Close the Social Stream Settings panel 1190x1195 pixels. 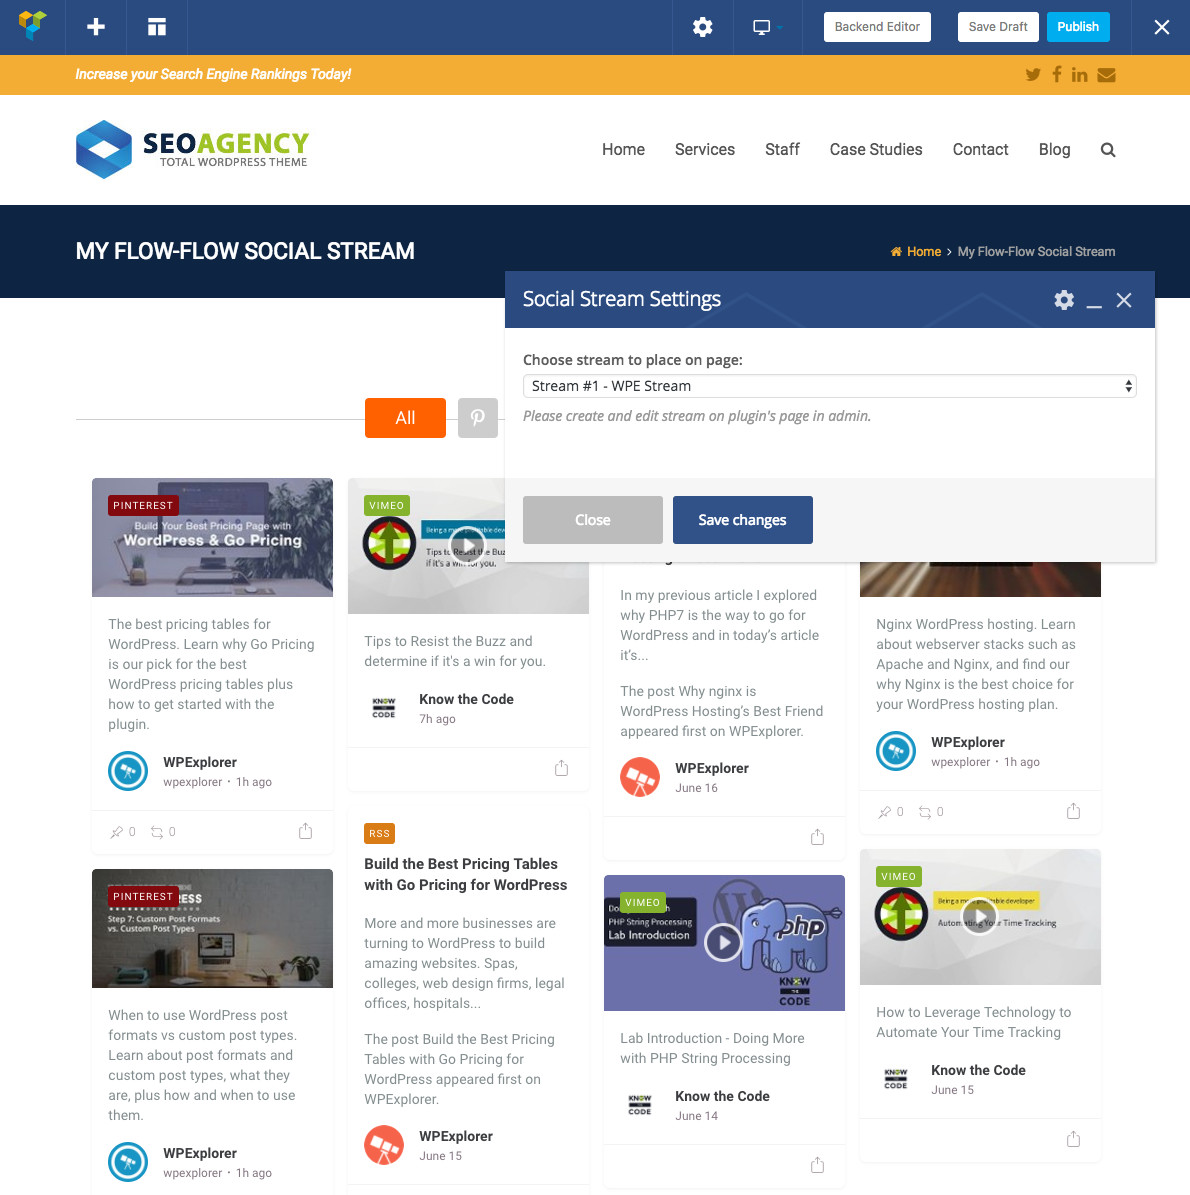click(x=1124, y=300)
